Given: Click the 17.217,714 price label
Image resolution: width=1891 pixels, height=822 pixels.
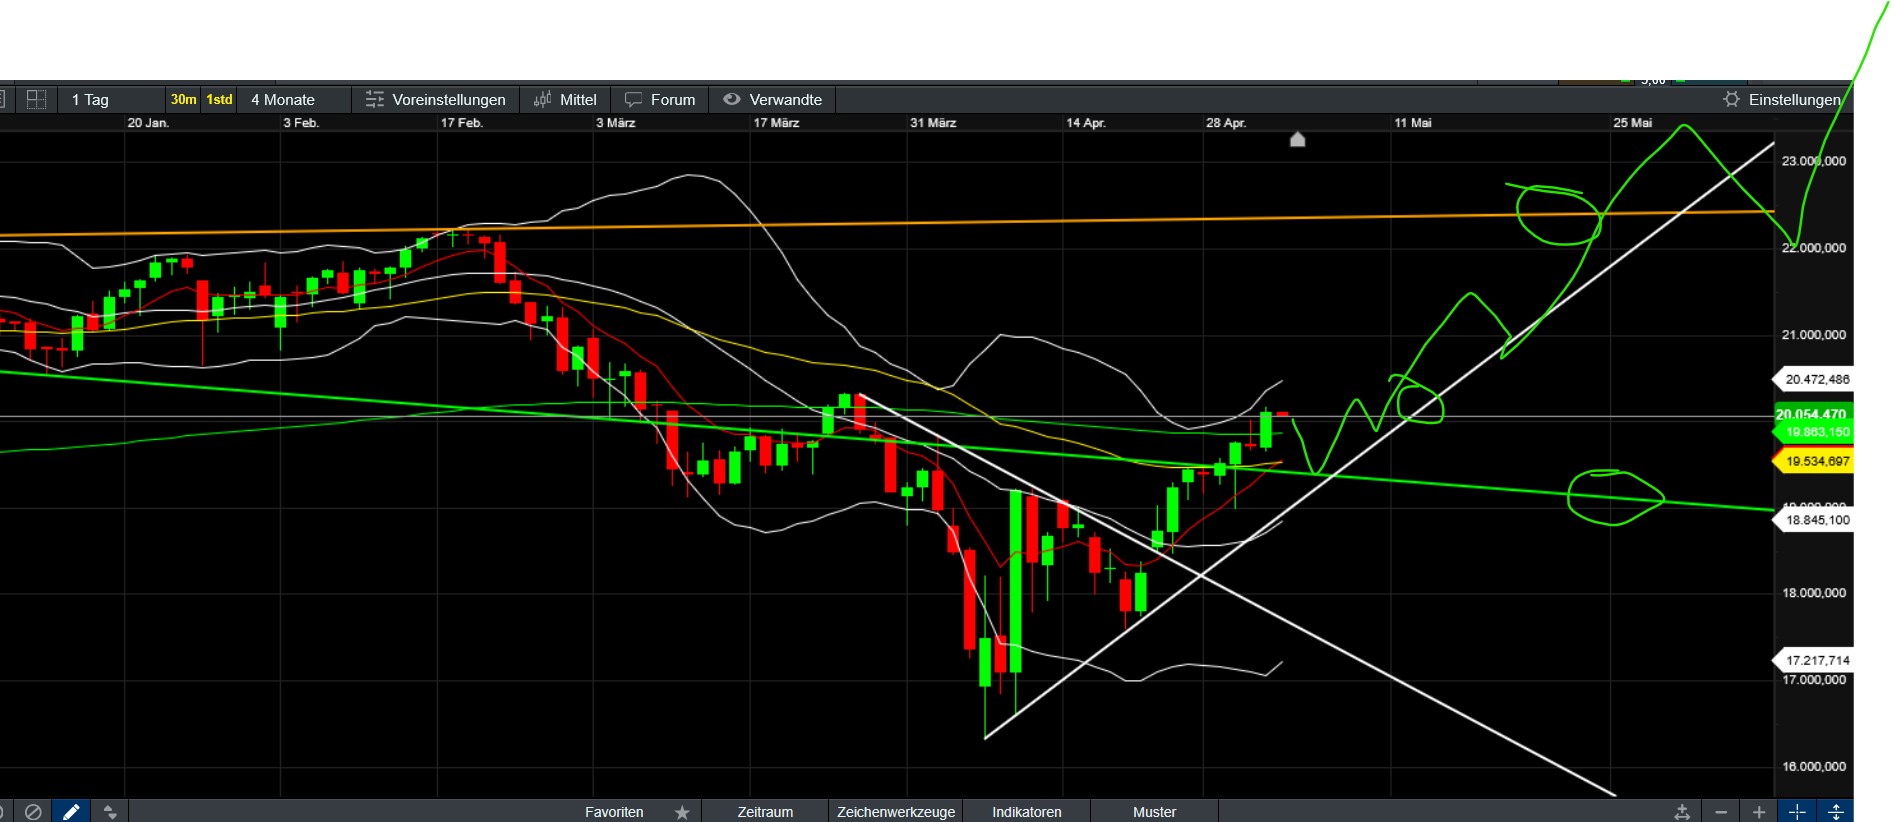Looking at the screenshot, I should (1813, 660).
